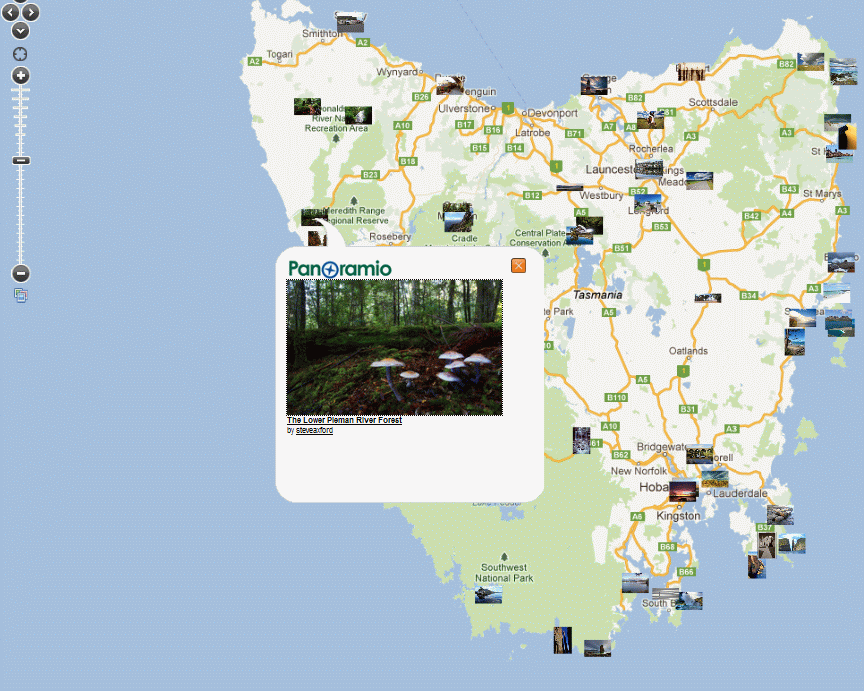Pan the map down with arrow button

tap(20, 31)
